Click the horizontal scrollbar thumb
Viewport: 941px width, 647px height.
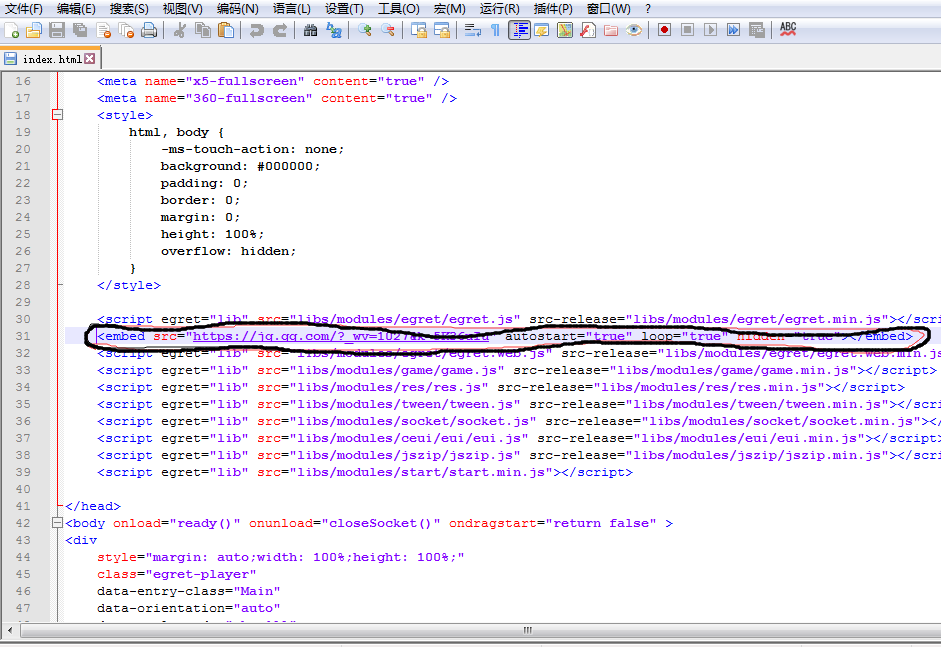527,630
